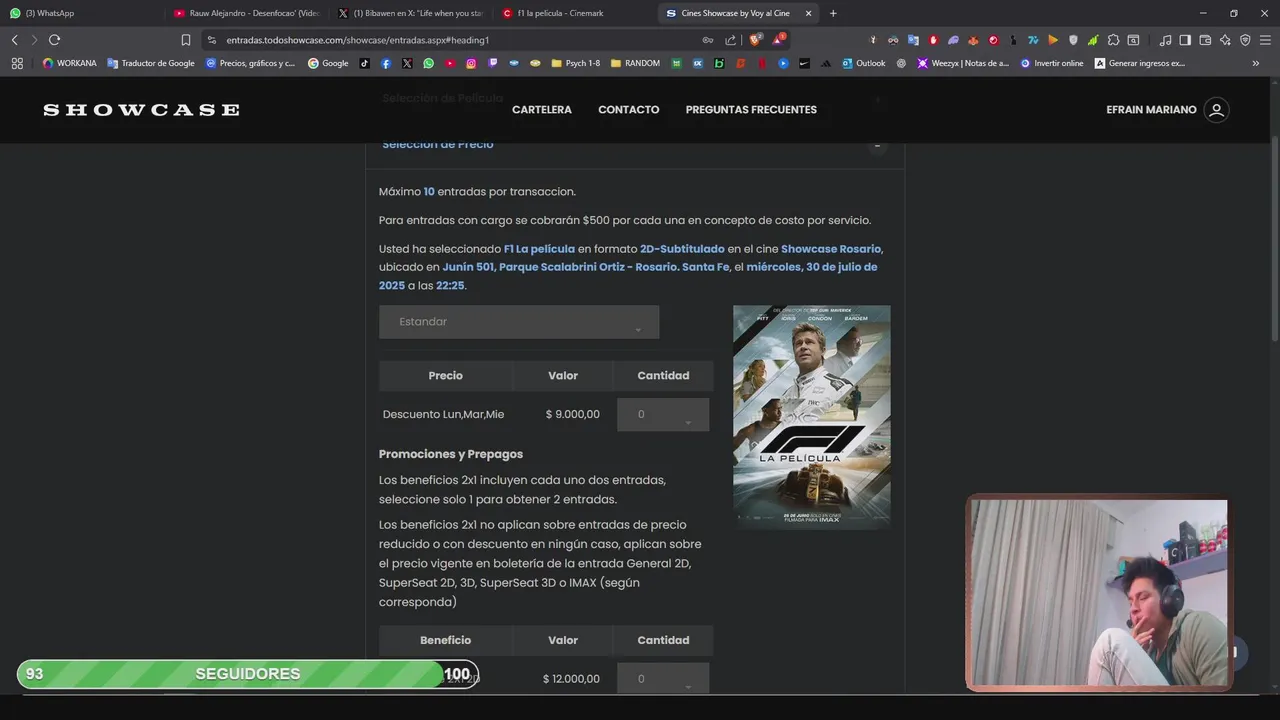This screenshot has width=1280, height=720.
Task: Open the Outlook bookmark
Action: 864,63
